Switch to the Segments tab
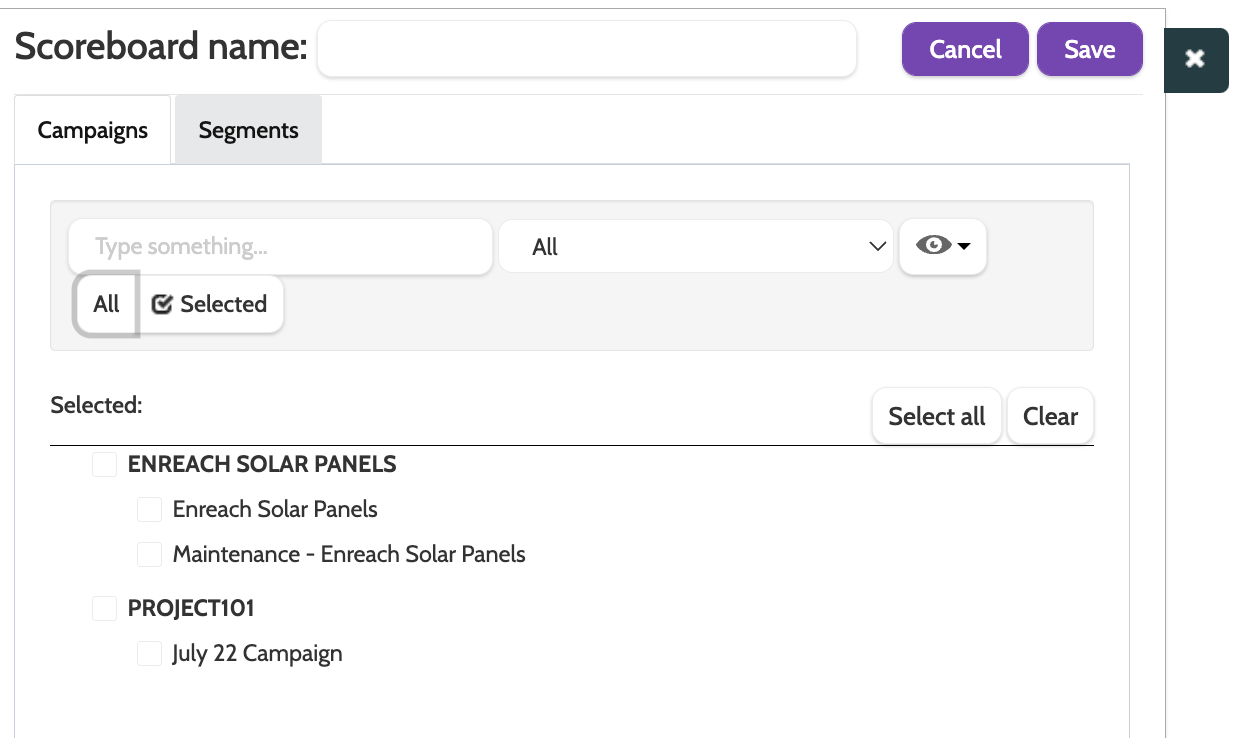The image size is (1258, 738). (248, 130)
